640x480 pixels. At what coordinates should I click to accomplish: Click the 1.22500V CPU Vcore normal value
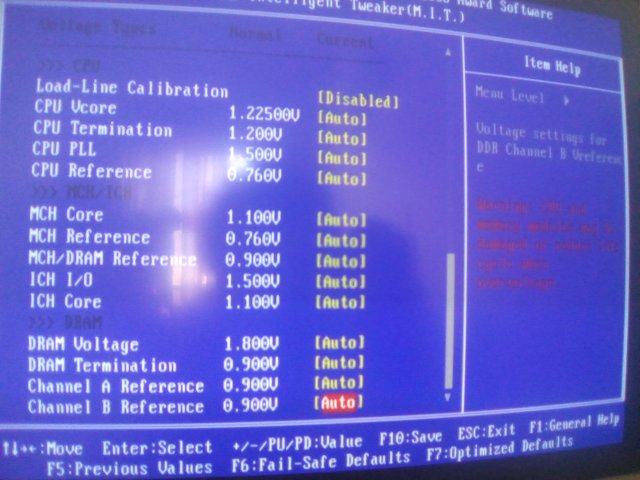point(264,114)
